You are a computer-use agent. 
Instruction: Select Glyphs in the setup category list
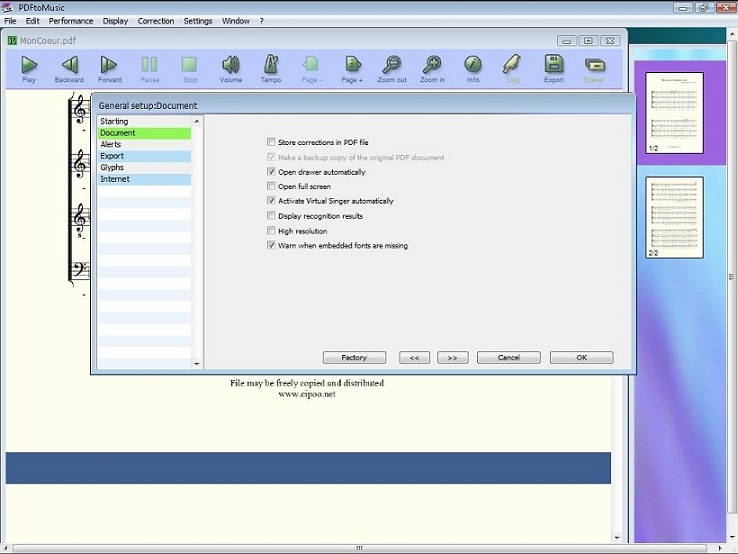click(x=112, y=168)
